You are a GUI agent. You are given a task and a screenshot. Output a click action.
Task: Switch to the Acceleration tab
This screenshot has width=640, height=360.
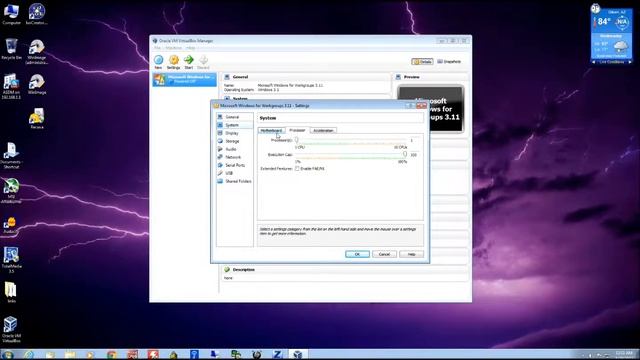tap(323, 131)
